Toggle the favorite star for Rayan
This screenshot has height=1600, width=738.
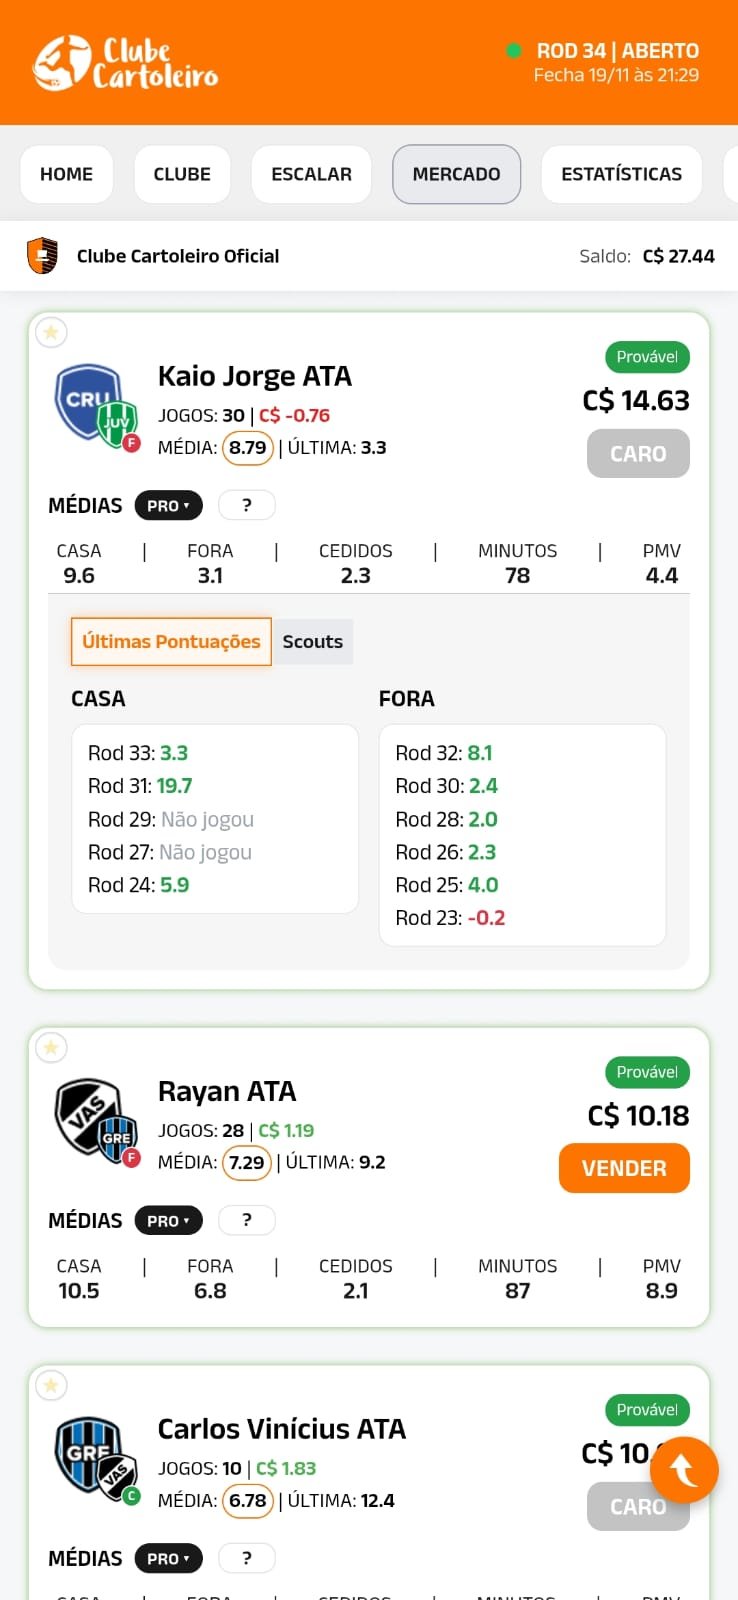(51, 1047)
